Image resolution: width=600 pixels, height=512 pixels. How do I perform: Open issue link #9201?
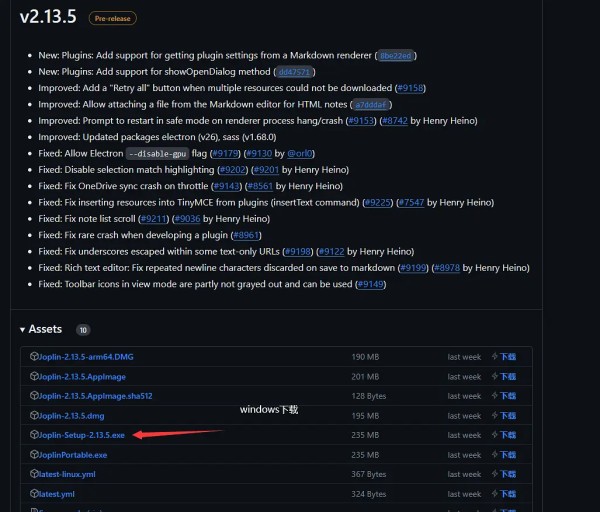266,170
